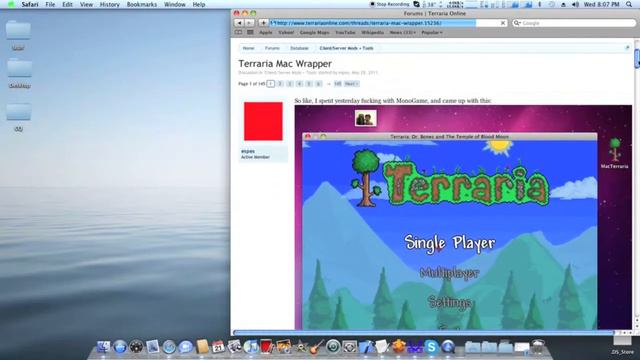Click the Google search field
Viewport: 640px width, 360px height.
(573, 23)
